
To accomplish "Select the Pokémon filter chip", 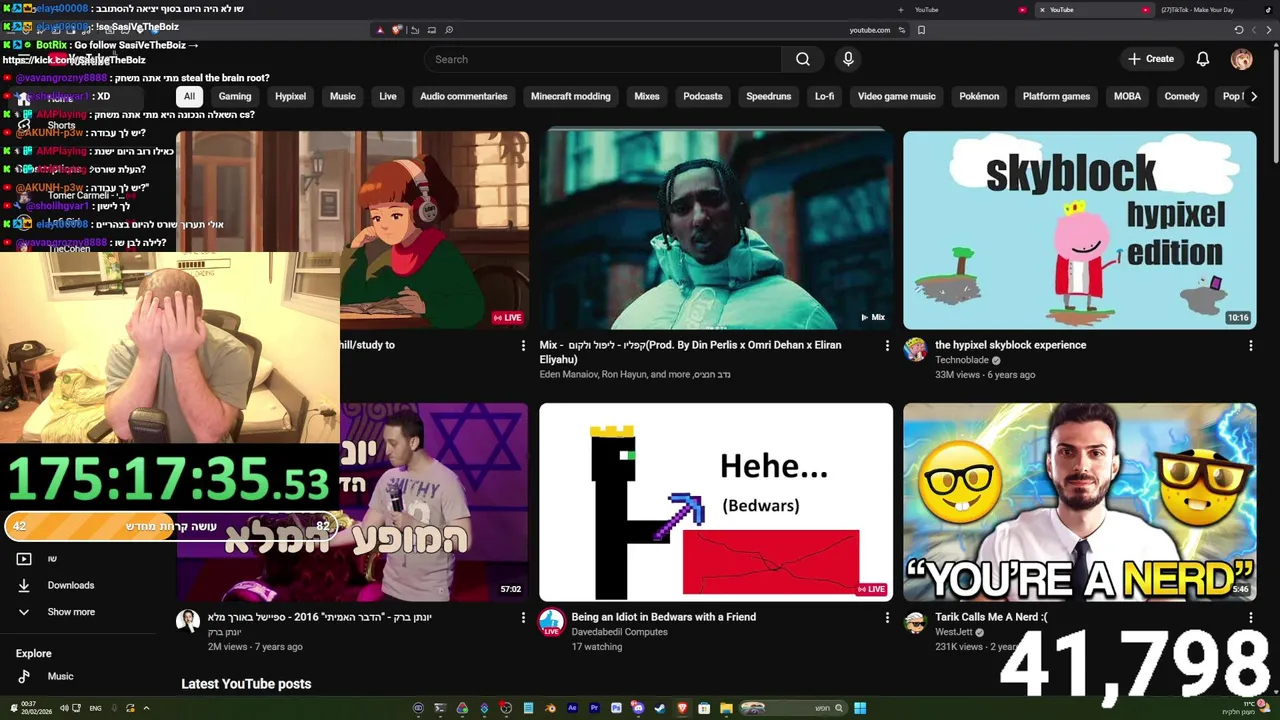I will (979, 96).
